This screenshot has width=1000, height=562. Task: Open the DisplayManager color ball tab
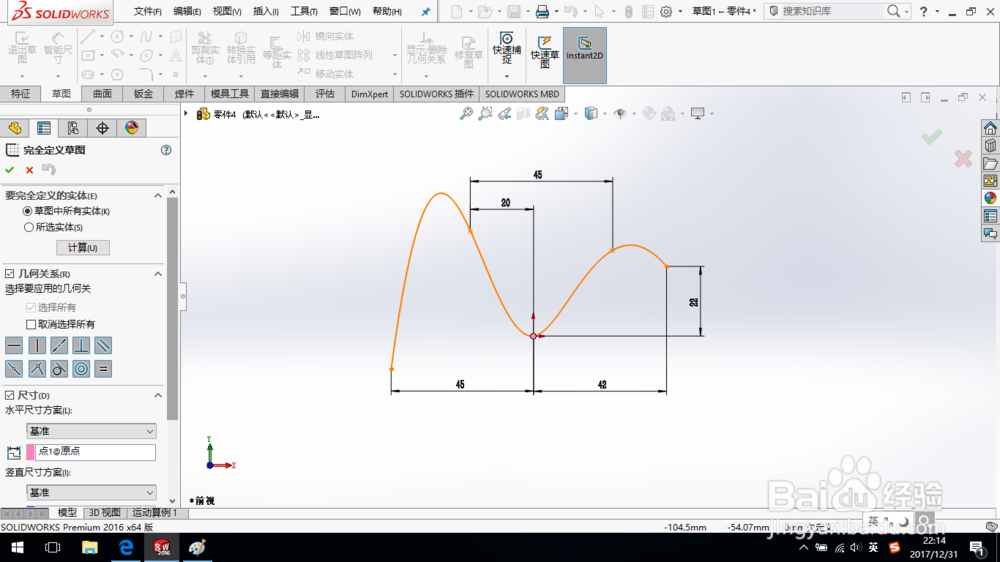point(131,128)
